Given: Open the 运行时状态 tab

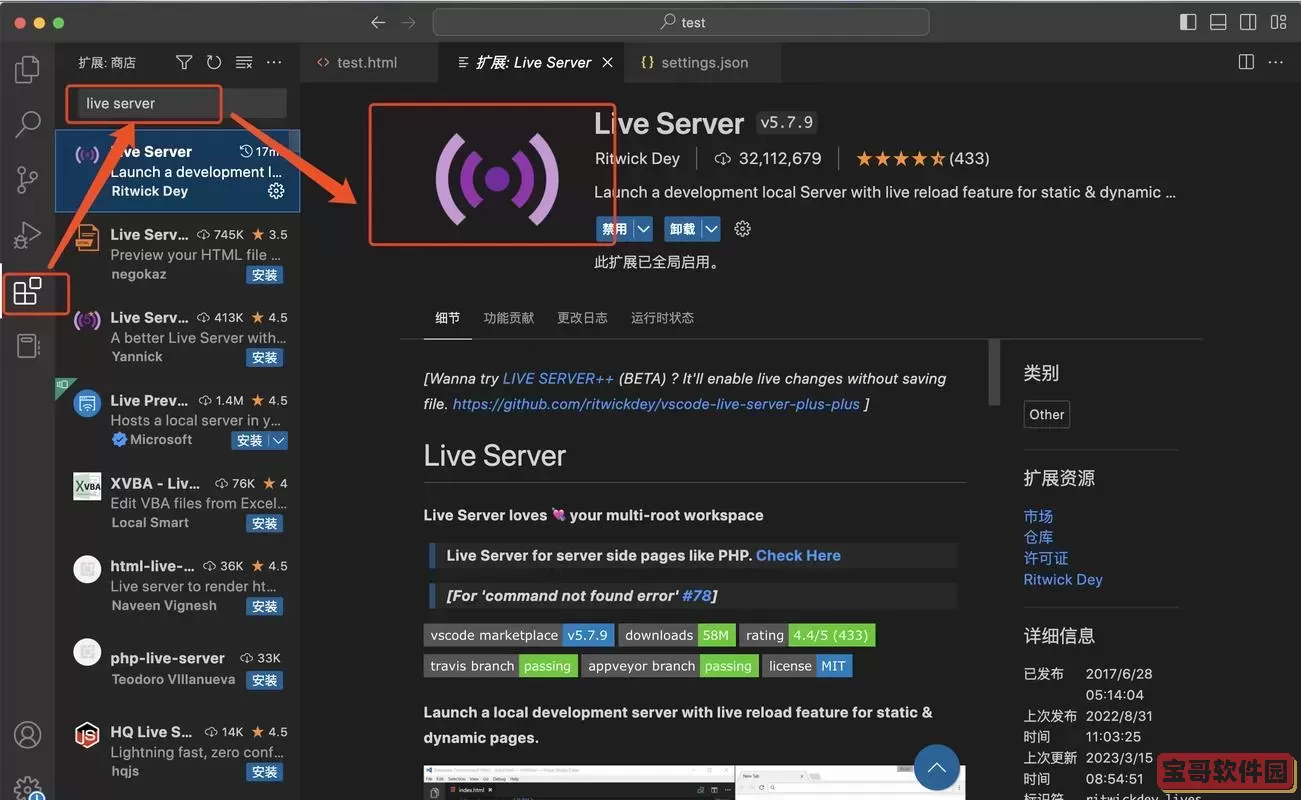Looking at the screenshot, I should [663, 317].
